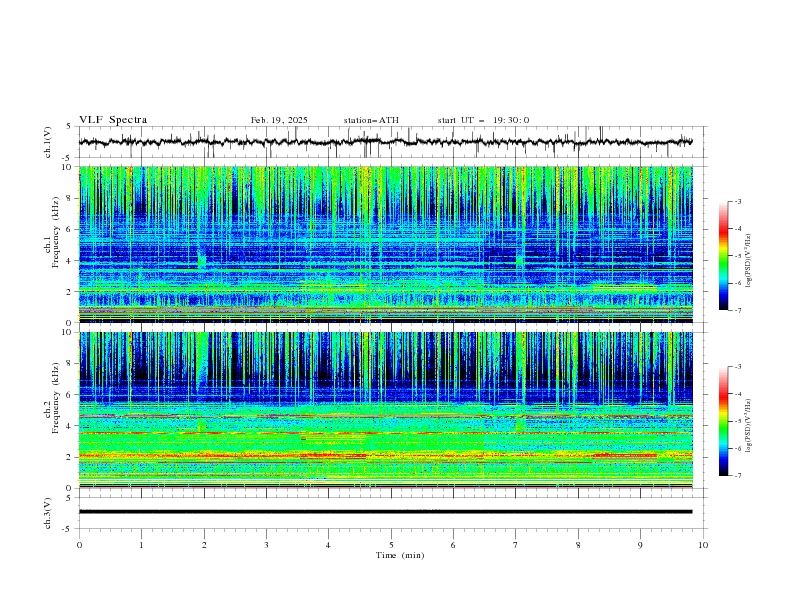Click the "ch.3(V)" axis label
The height and width of the screenshot is (612, 792).
tap(48, 513)
